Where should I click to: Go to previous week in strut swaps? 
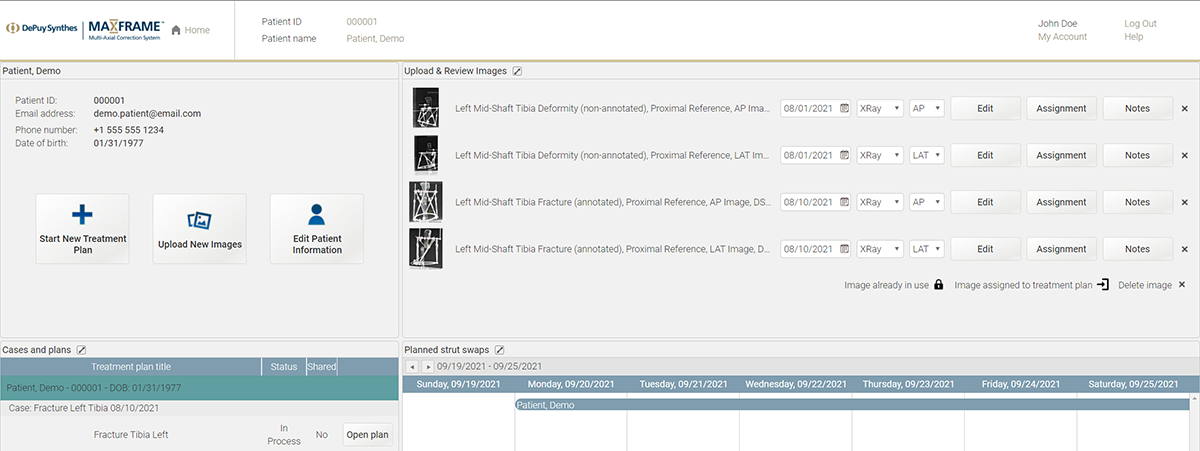pos(412,367)
